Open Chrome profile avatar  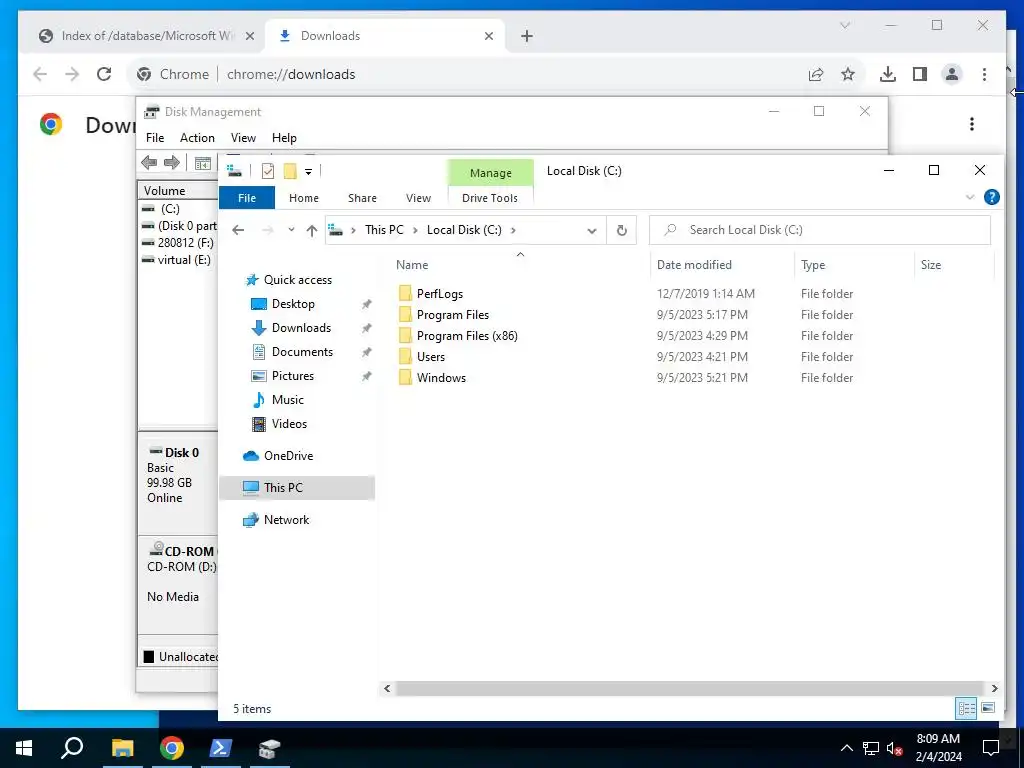click(952, 74)
